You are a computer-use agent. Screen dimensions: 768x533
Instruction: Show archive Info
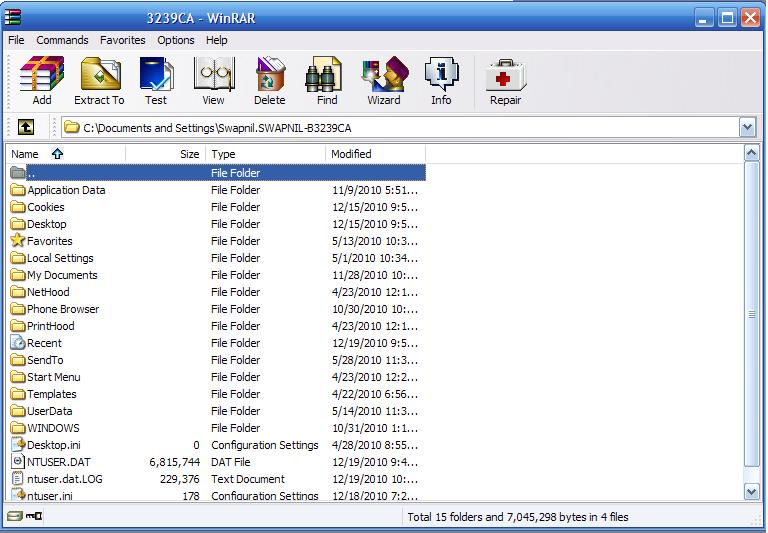pyautogui.click(x=441, y=74)
